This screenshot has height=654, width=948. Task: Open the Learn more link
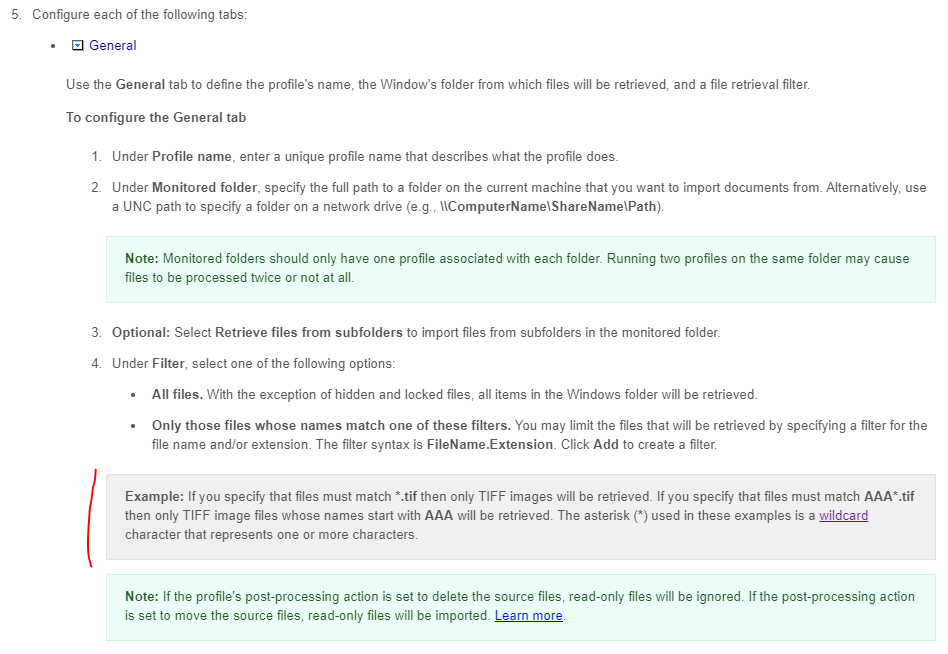tap(528, 615)
